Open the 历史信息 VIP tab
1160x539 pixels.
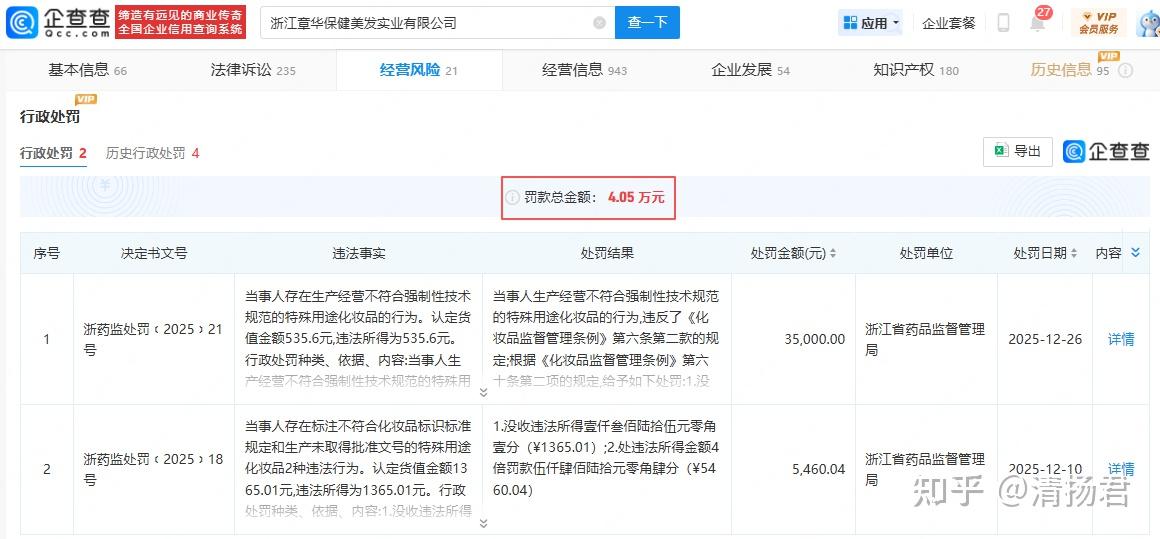point(1070,70)
